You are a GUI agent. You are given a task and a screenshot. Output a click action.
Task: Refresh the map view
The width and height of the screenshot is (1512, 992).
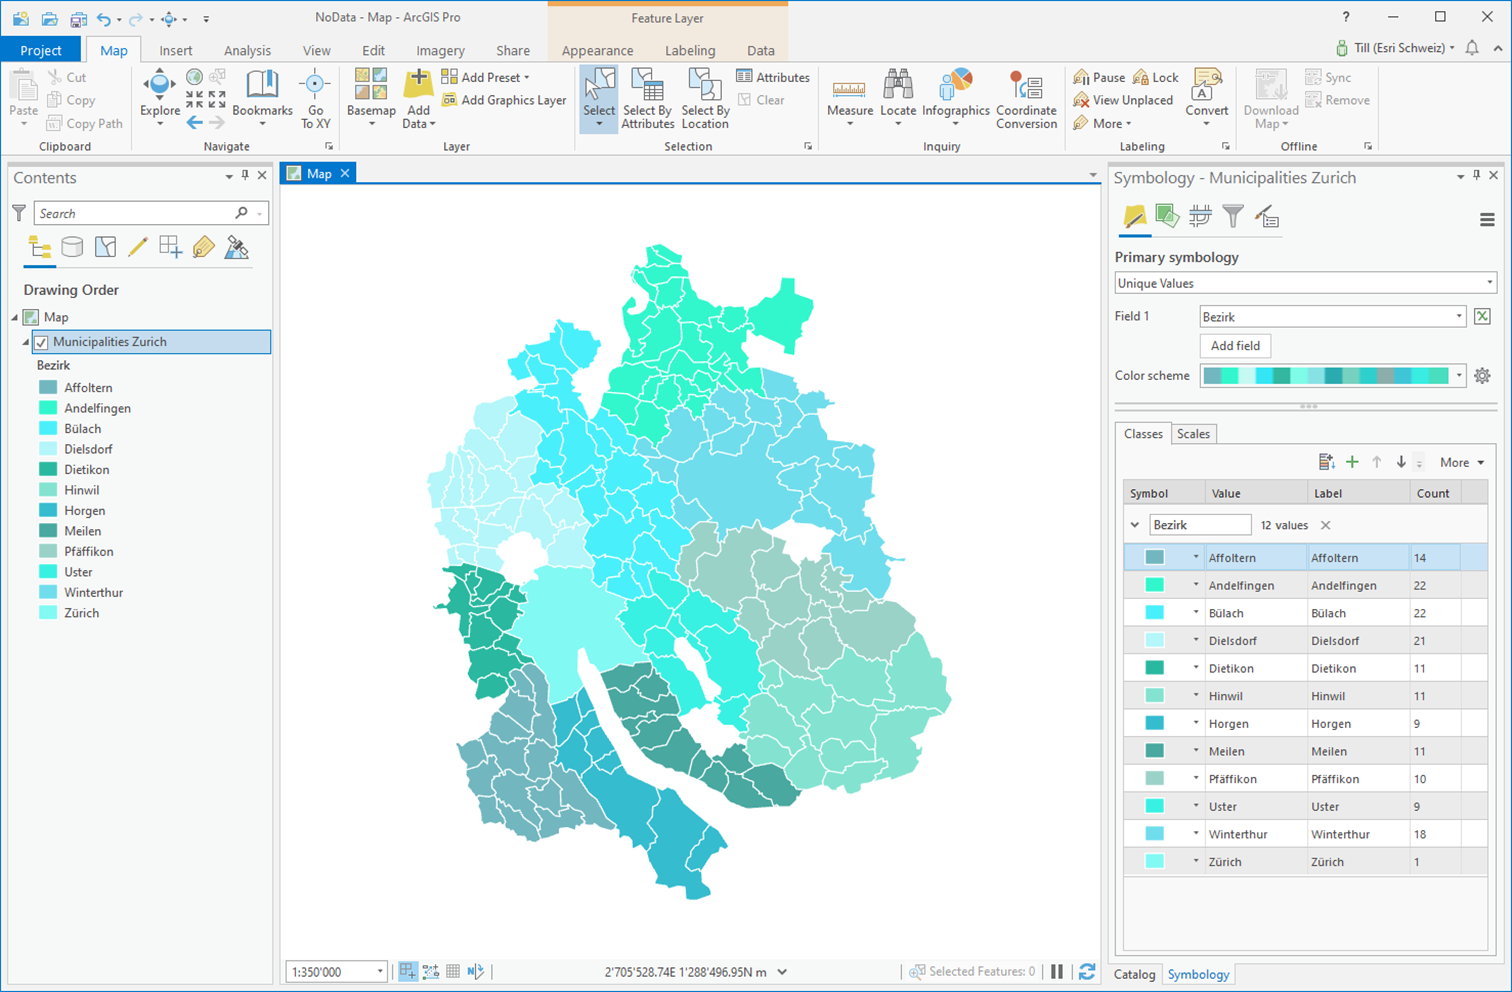[1087, 971]
